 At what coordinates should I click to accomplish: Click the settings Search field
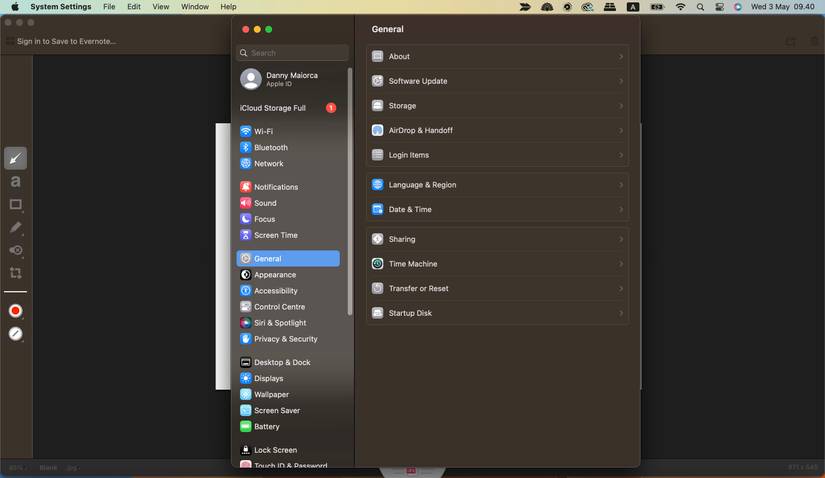(293, 53)
